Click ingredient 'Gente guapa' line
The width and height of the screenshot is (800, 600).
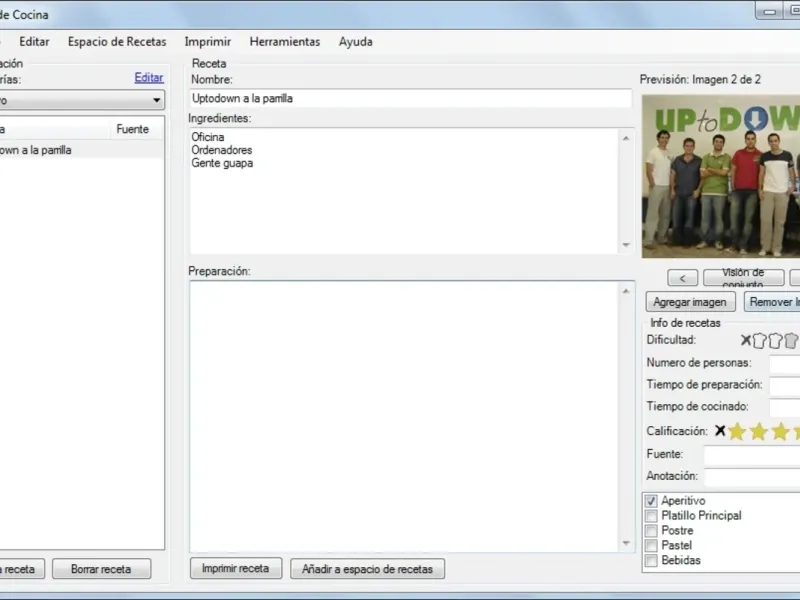222,163
